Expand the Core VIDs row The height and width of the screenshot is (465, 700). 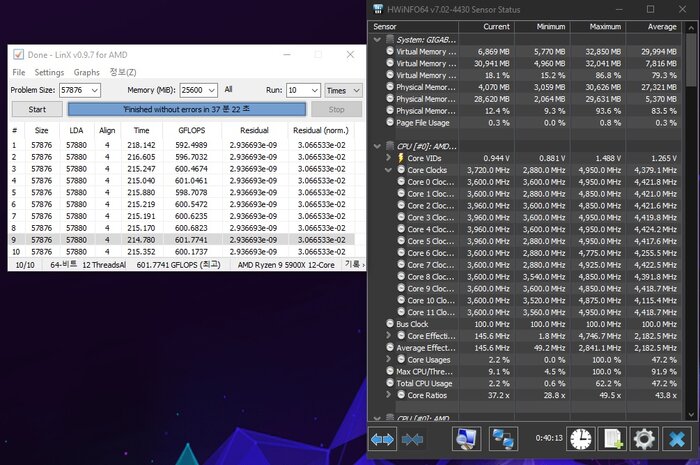(388, 158)
